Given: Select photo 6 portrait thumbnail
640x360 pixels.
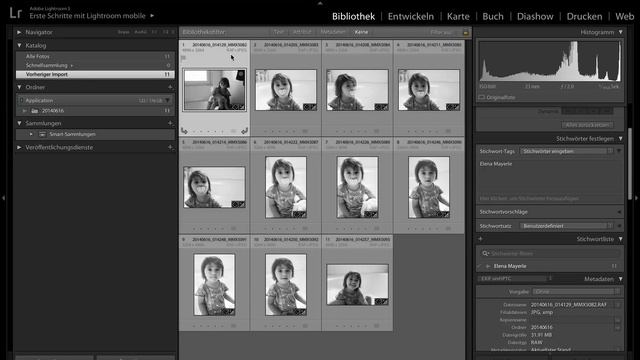Looking at the screenshot, I should pyautogui.click(x=286, y=187).
